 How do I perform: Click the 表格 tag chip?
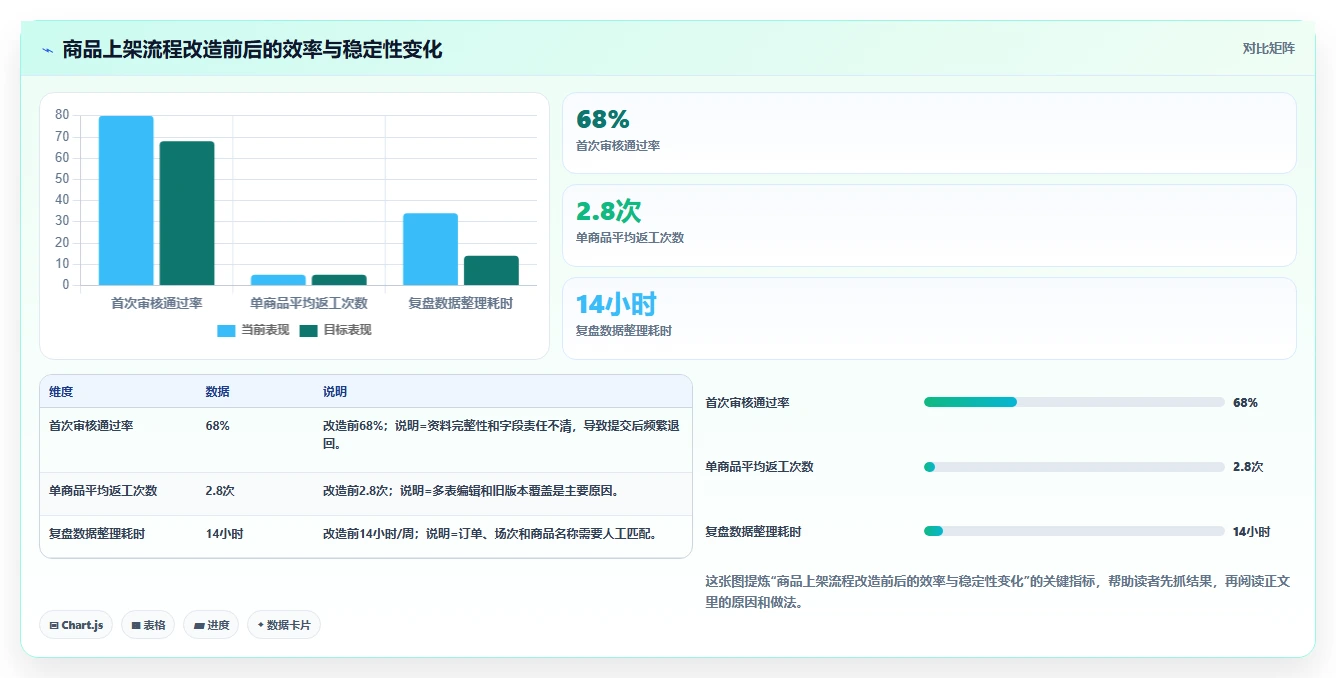pyautogui.click(x=148, y=625)
